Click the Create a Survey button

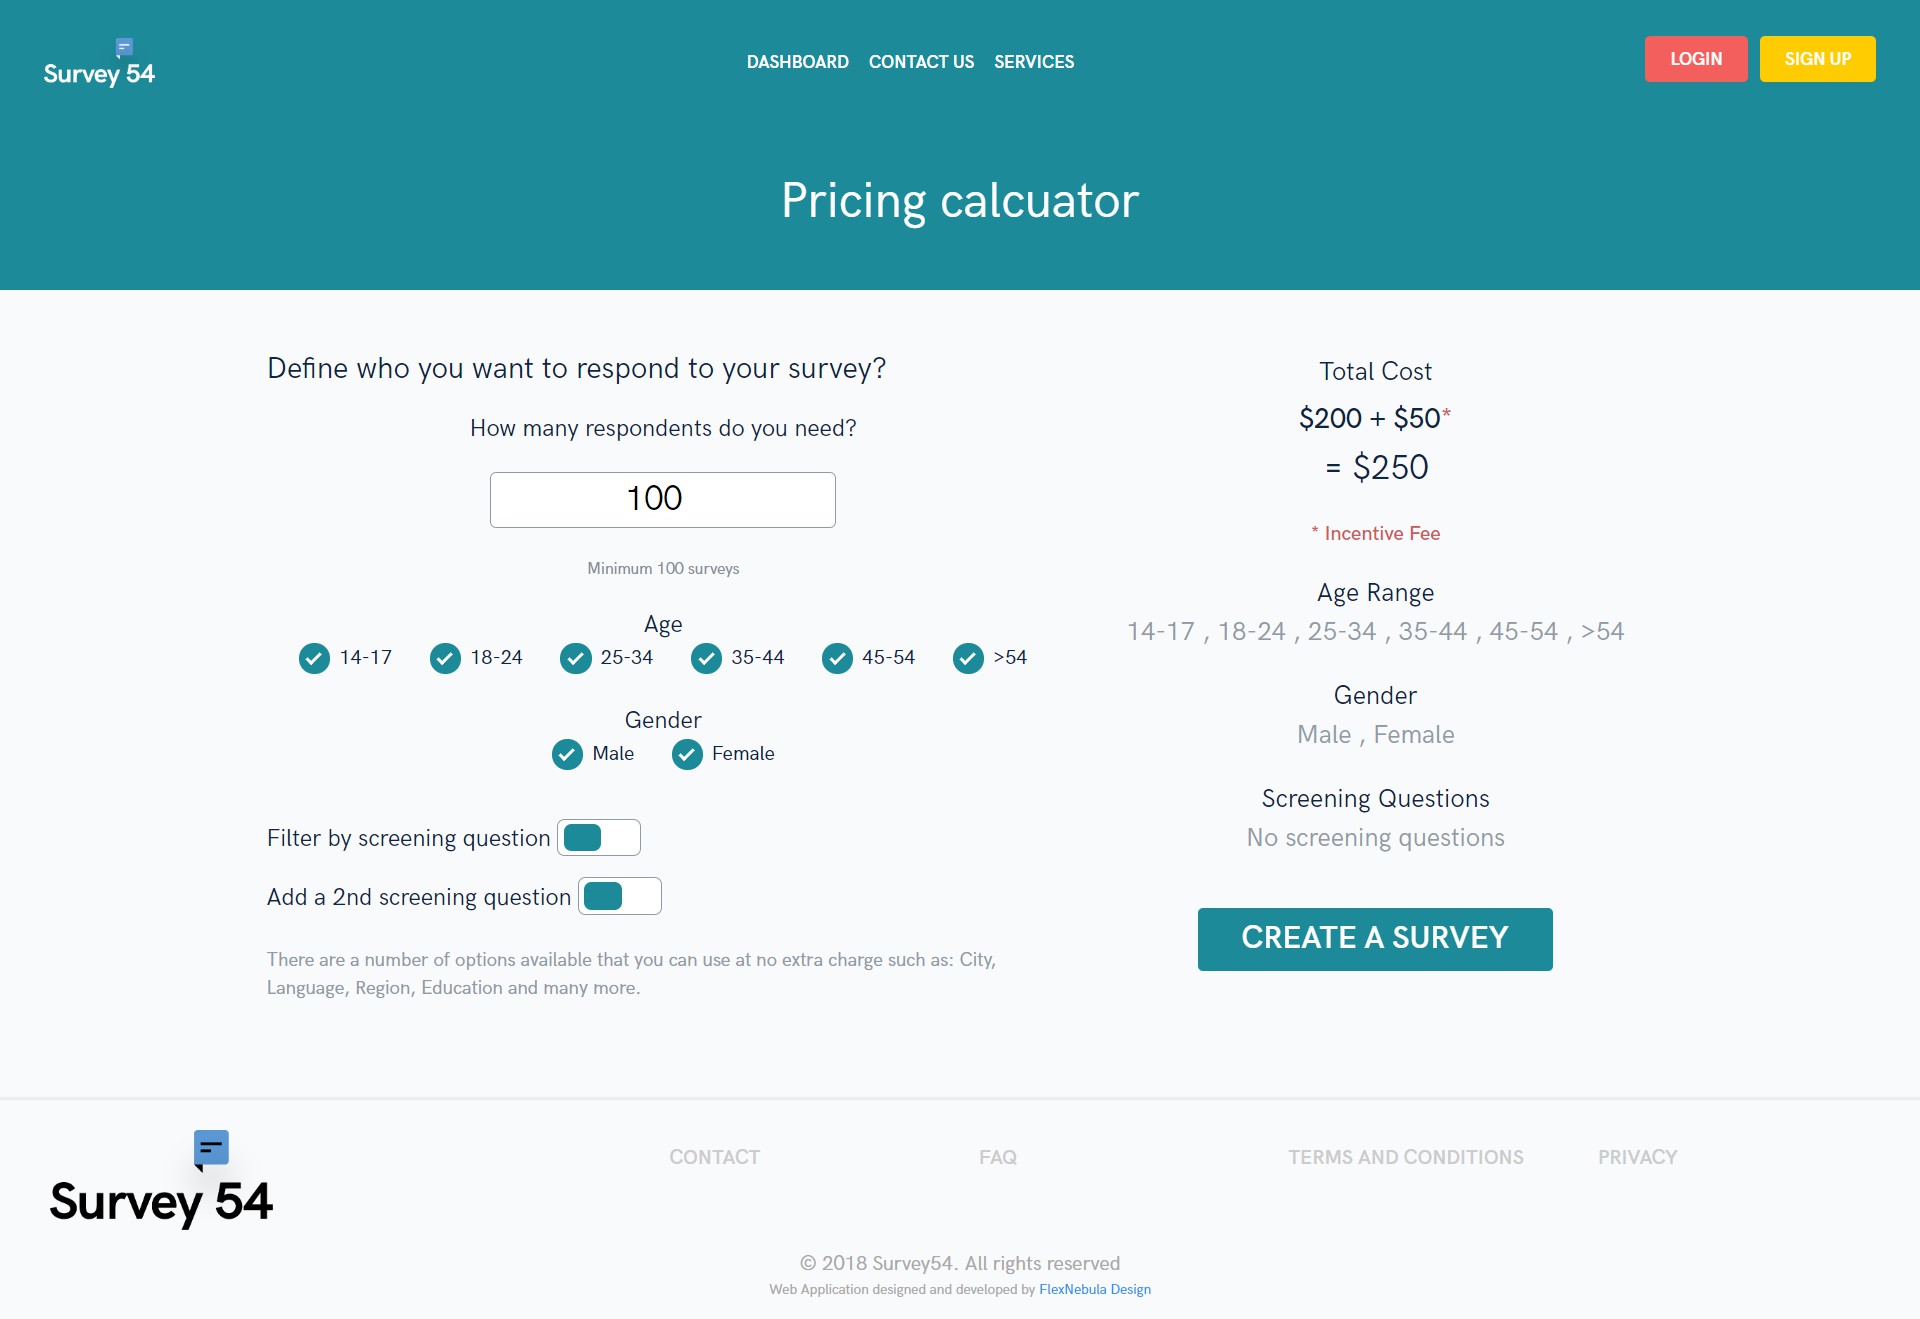(x=1375, y=939)
